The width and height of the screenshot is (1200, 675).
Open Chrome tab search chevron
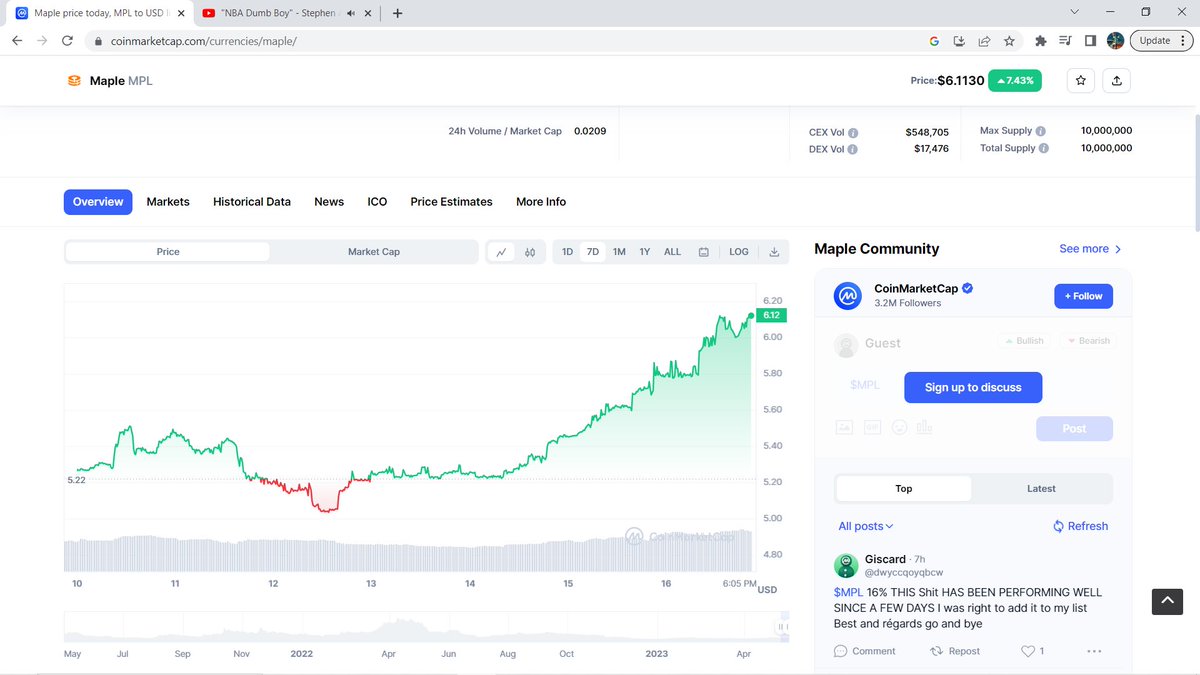[x=1074, y=12]
